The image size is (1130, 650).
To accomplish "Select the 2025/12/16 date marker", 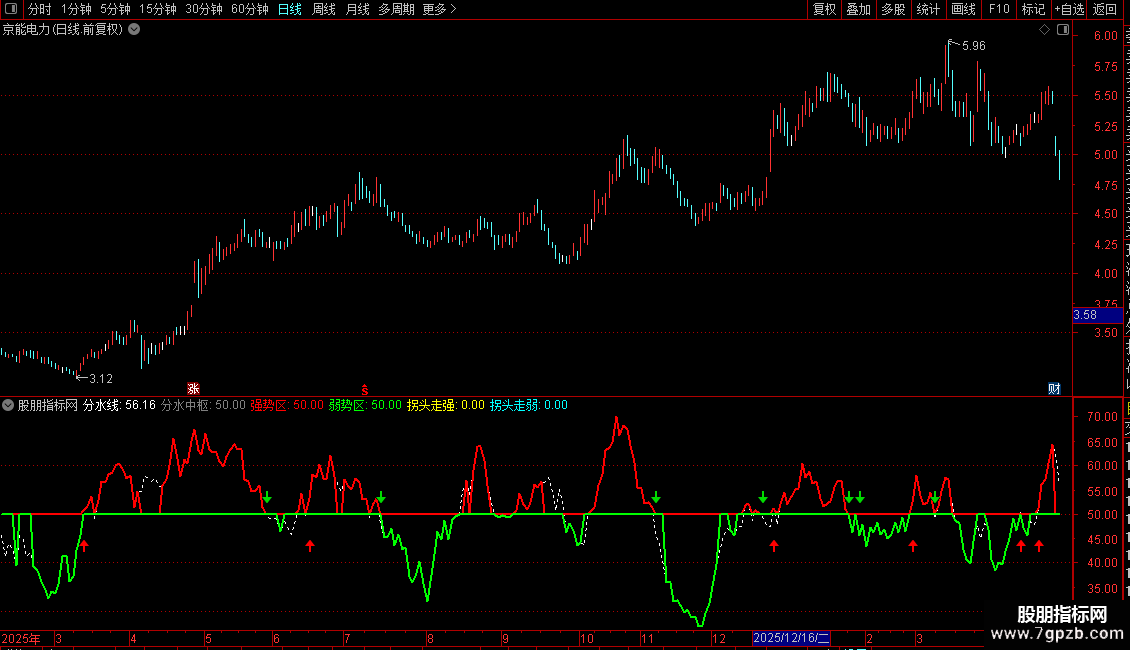I will click(791, 638).
